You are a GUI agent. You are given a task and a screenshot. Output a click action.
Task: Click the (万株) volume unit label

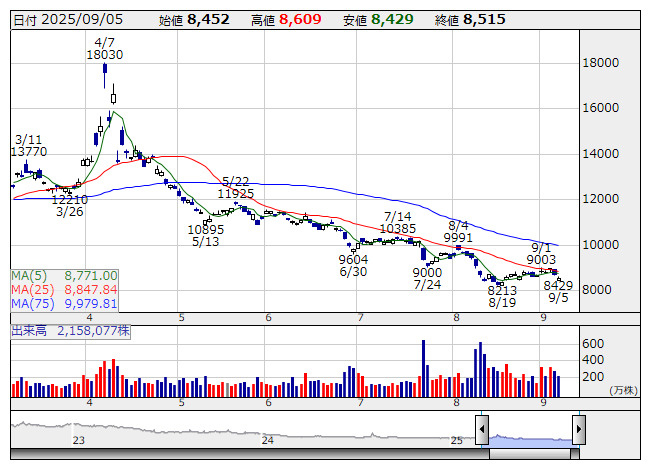point(623,390)
